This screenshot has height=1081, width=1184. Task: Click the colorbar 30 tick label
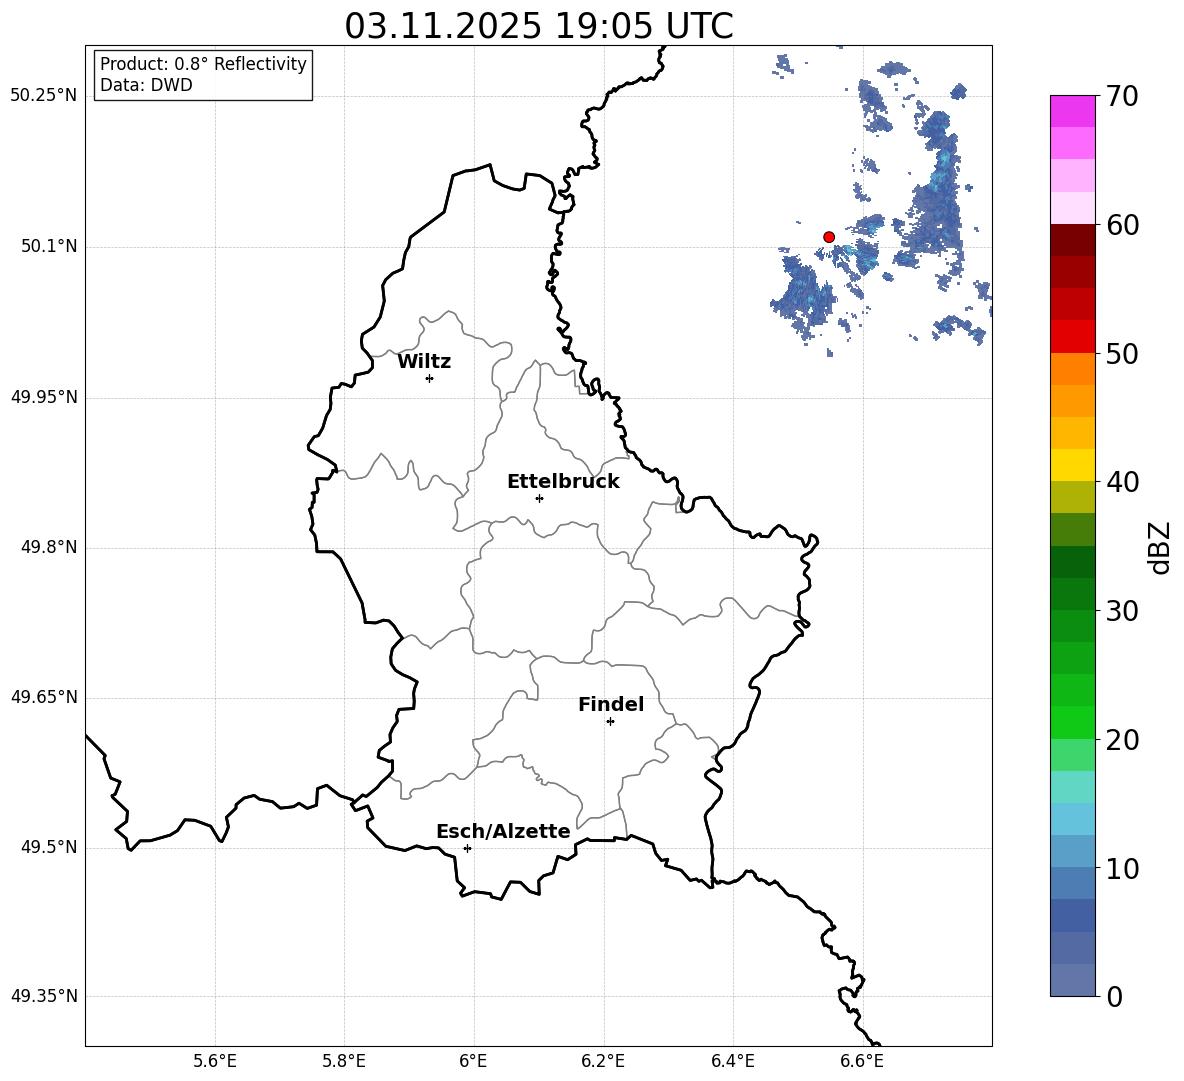pyautogui.click(x=1122, y=611)
